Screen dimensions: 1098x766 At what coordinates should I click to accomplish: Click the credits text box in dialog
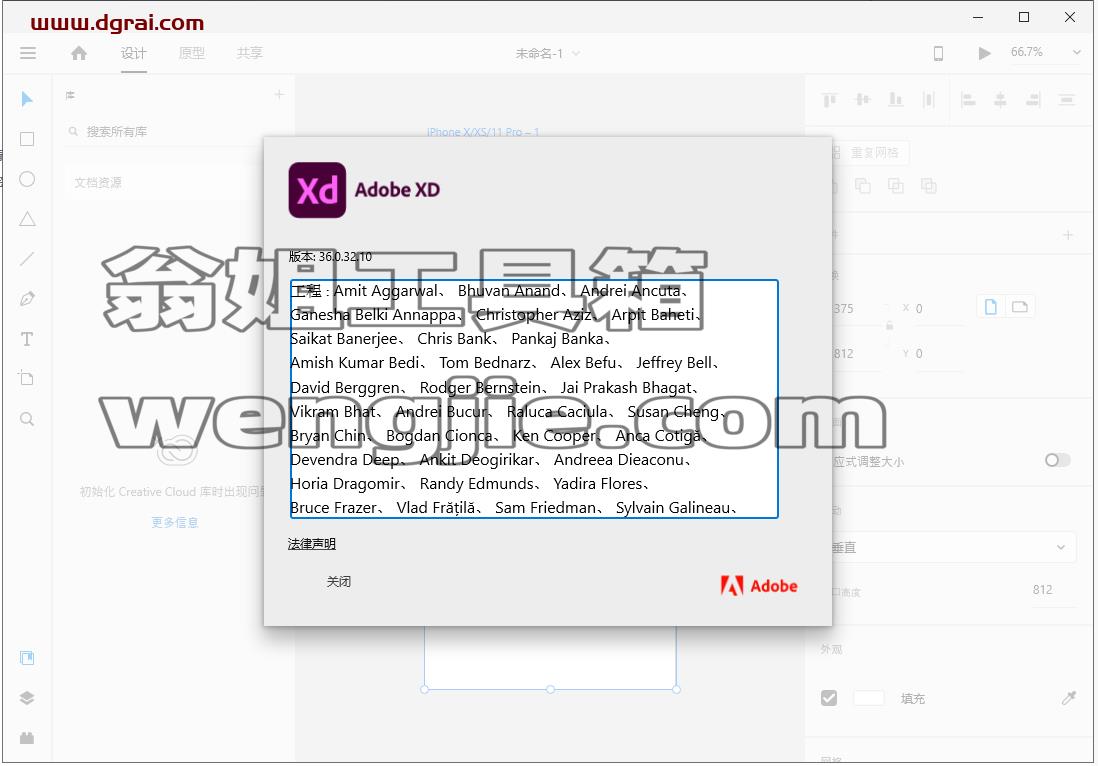pos(534,399)
